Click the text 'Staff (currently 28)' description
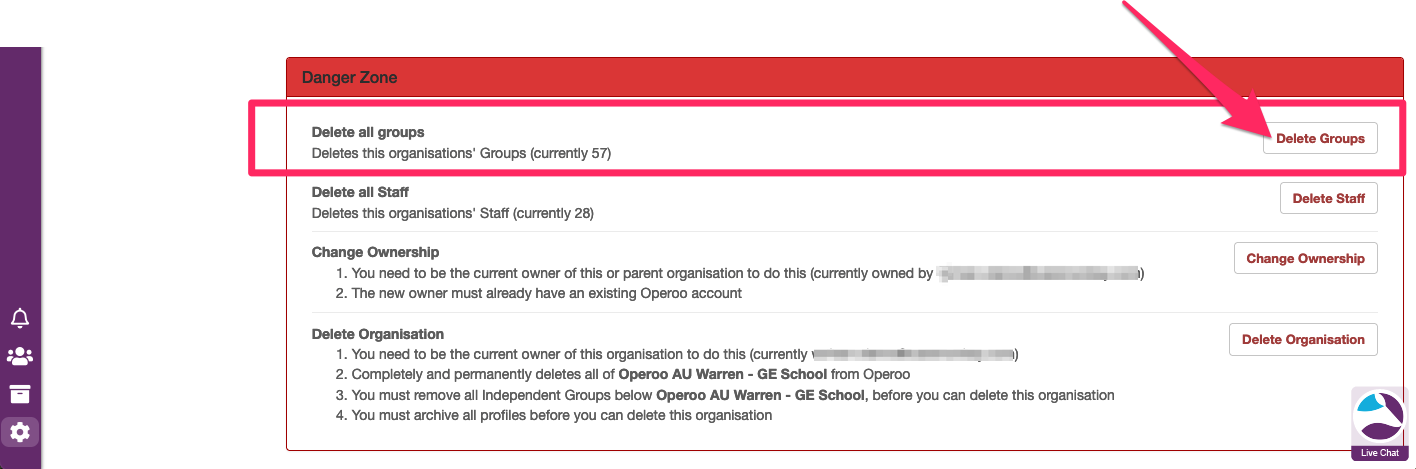 (453, 213)
